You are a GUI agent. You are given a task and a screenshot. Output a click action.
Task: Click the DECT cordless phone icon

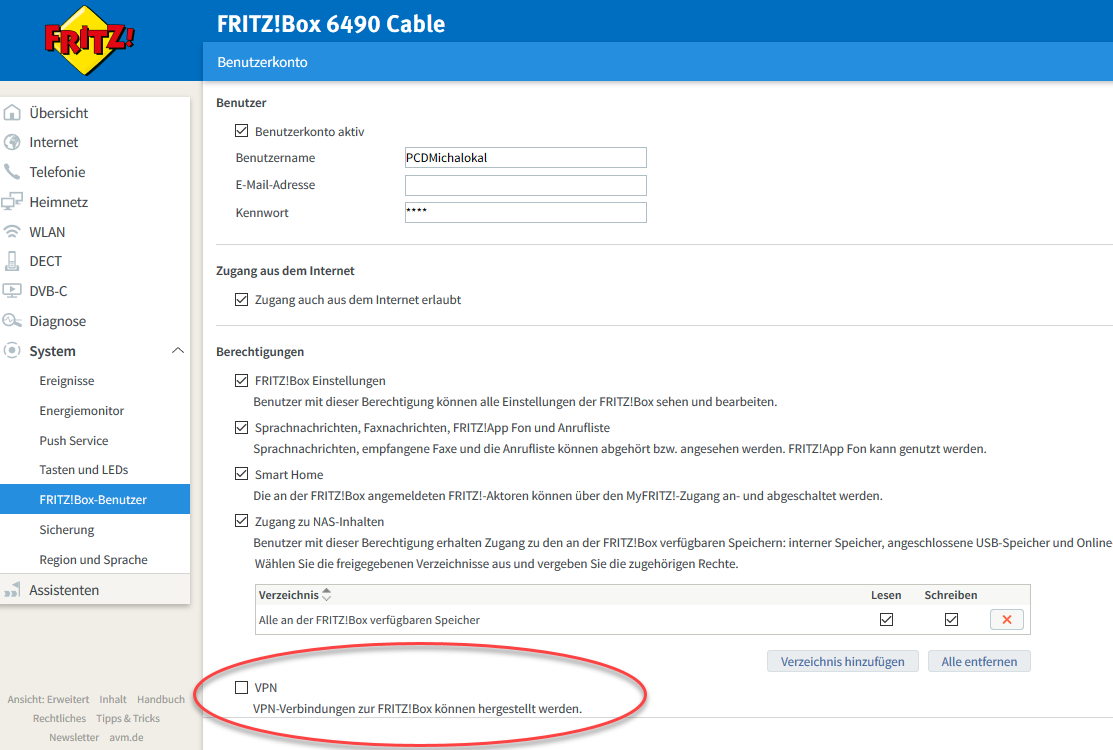(12, 261)
